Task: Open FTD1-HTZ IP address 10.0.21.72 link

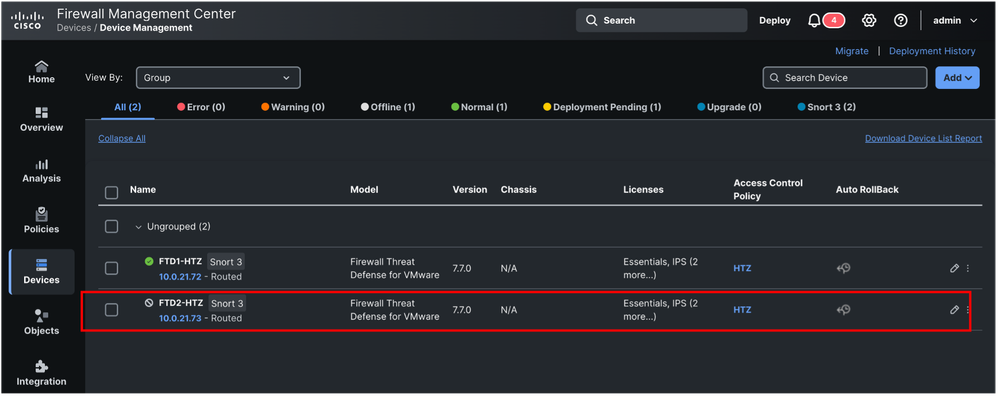Action: click(180, 277)
